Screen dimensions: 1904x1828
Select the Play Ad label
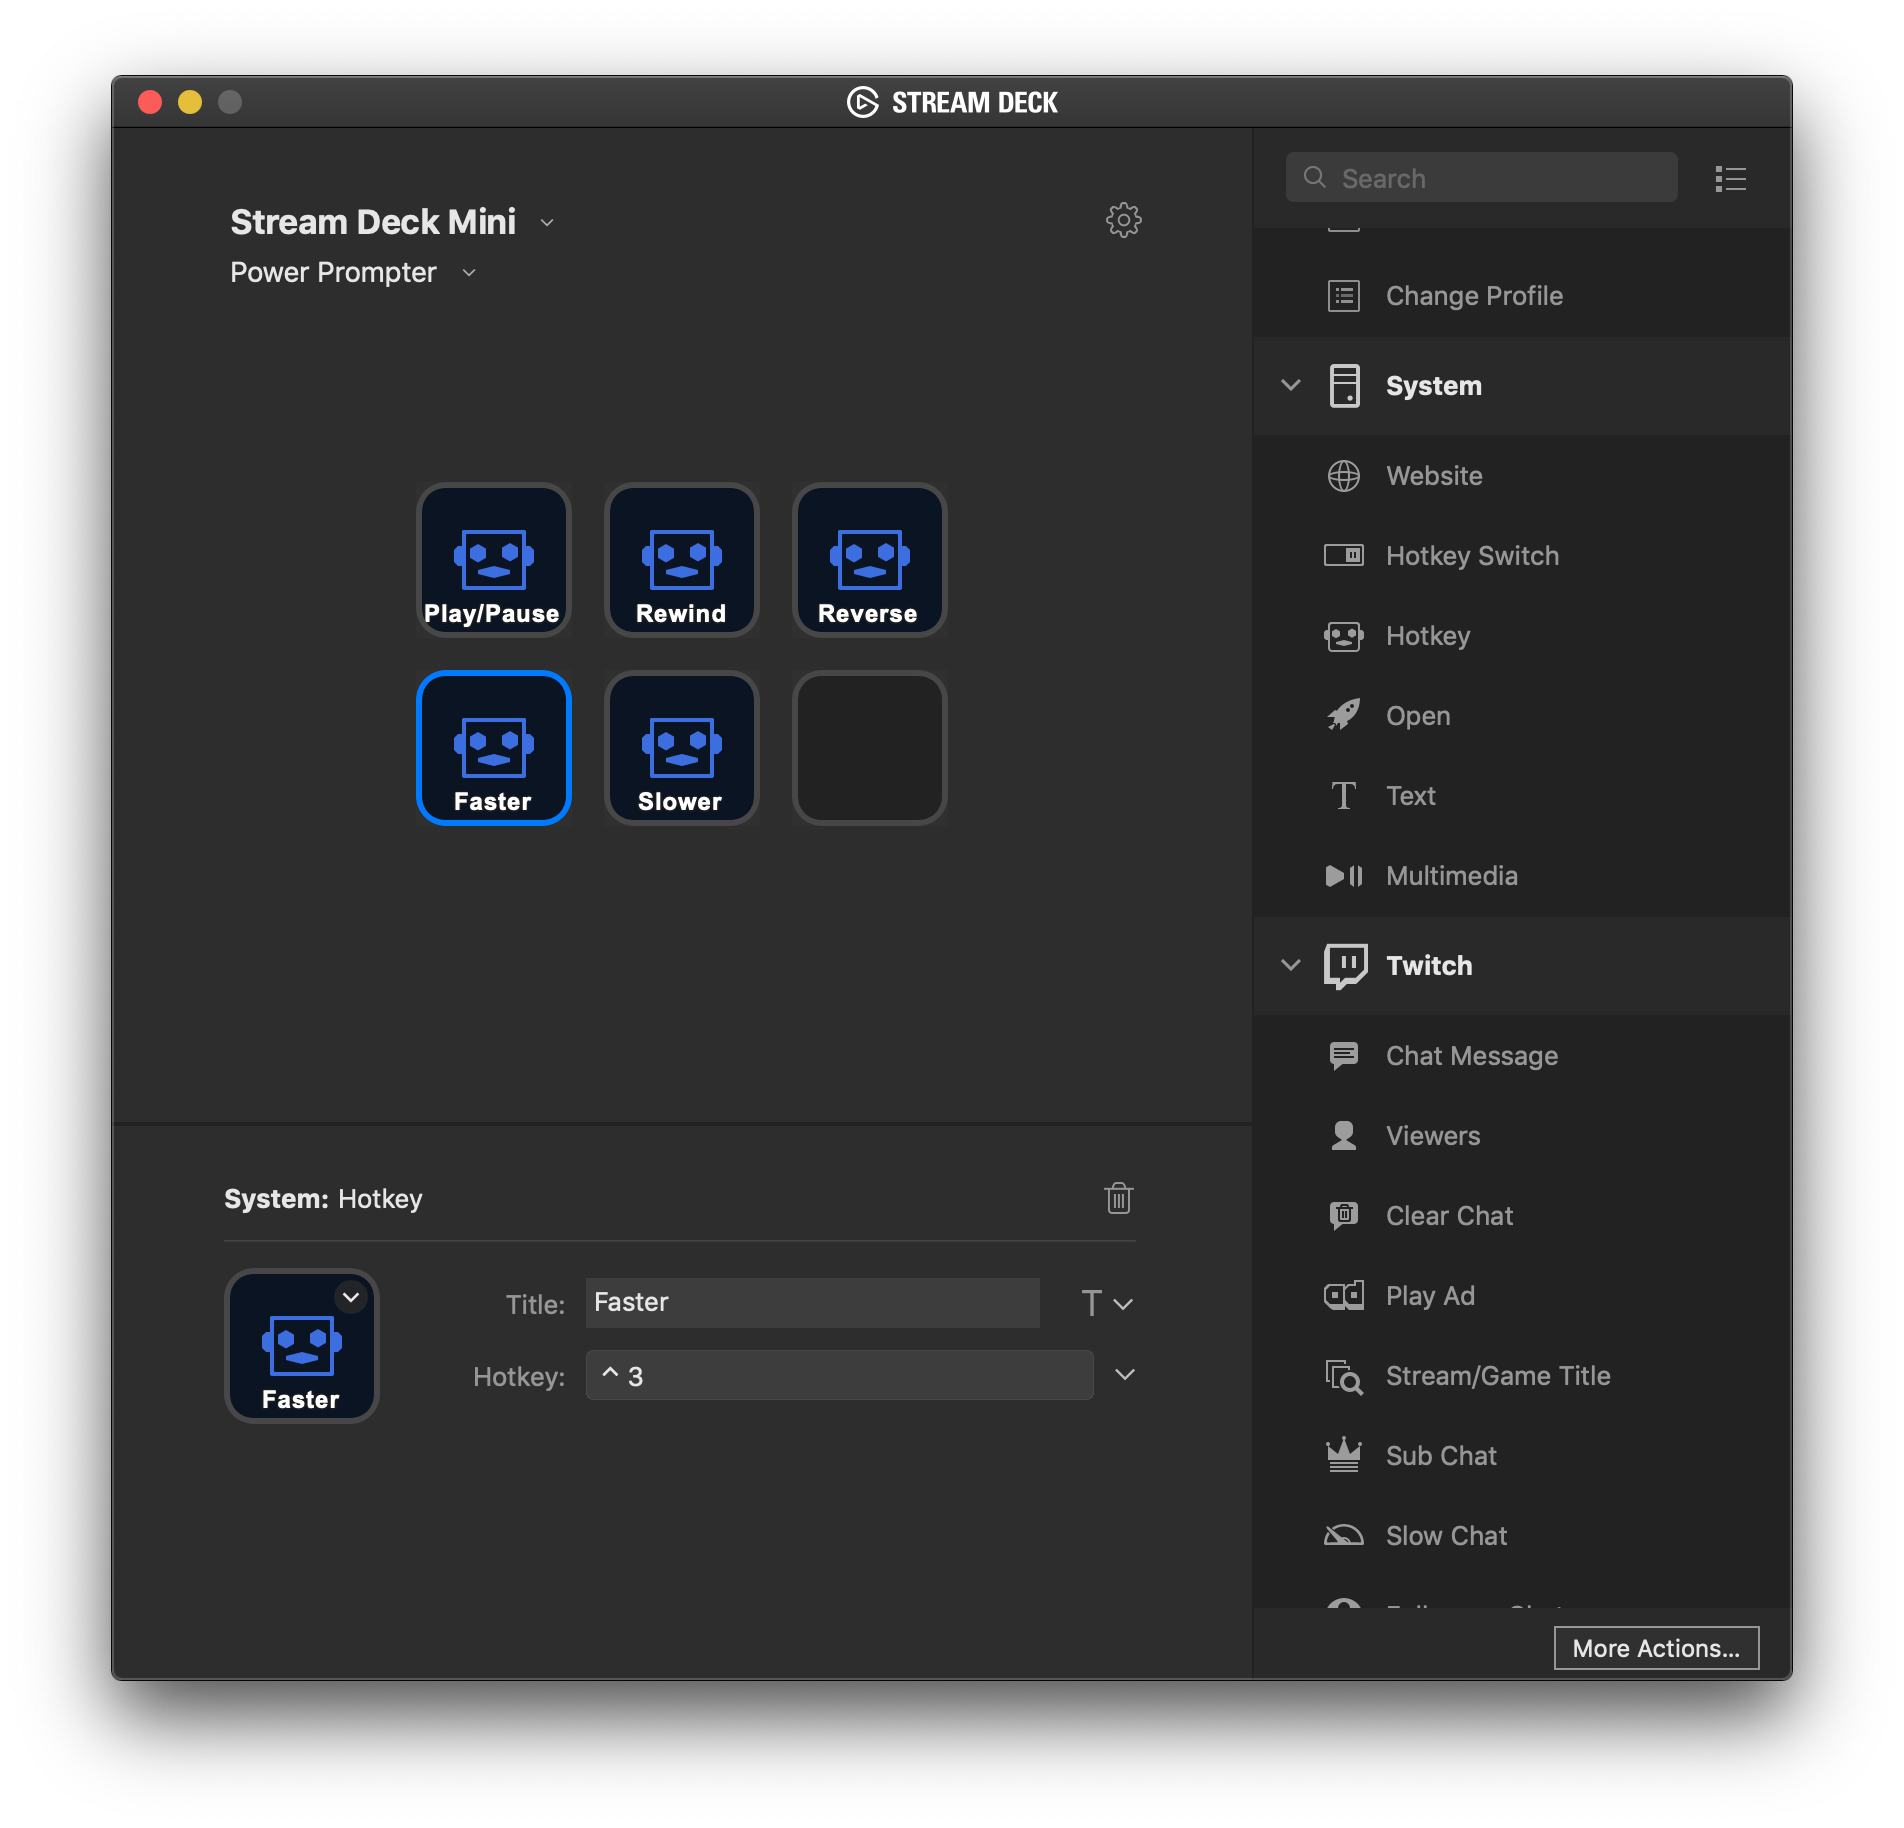point(1430,1296)
